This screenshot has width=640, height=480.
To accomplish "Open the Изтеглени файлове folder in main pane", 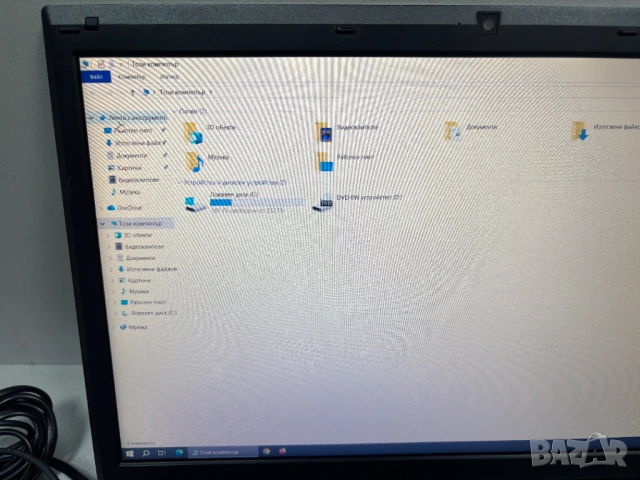I will point(605,131).
